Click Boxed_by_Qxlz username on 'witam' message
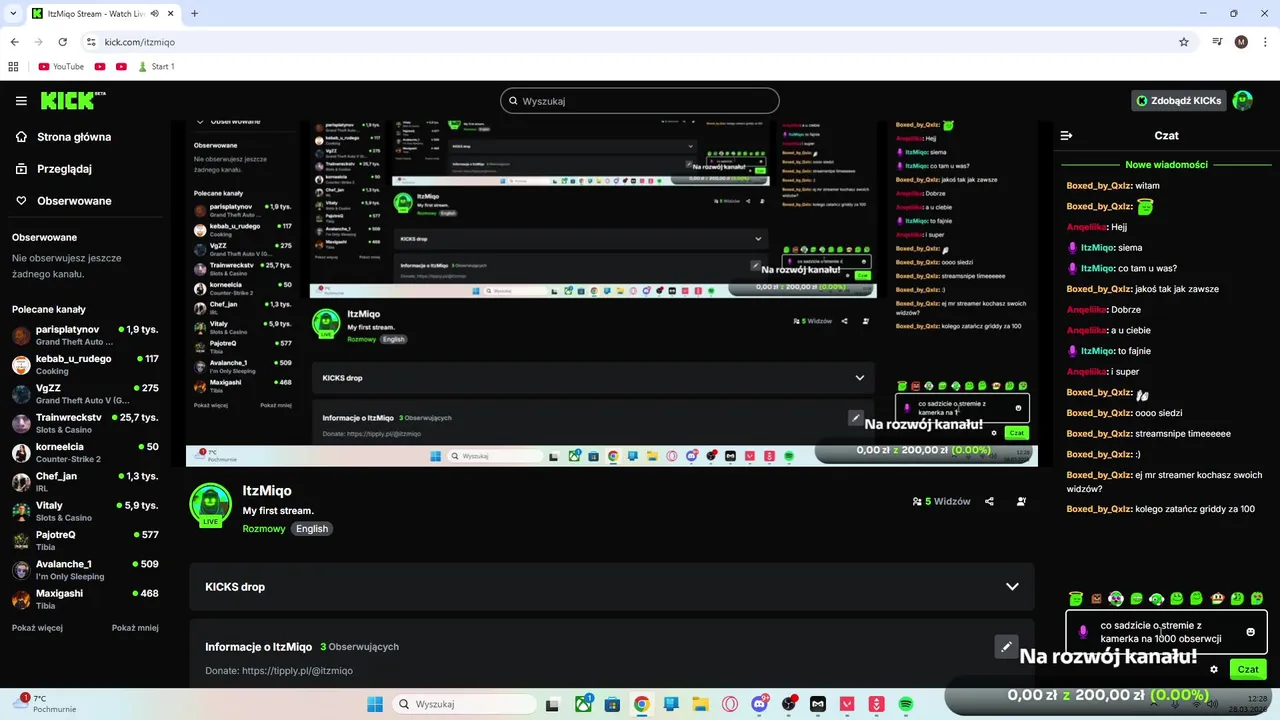This screenshot has height=720, width=1280. 1099,186
